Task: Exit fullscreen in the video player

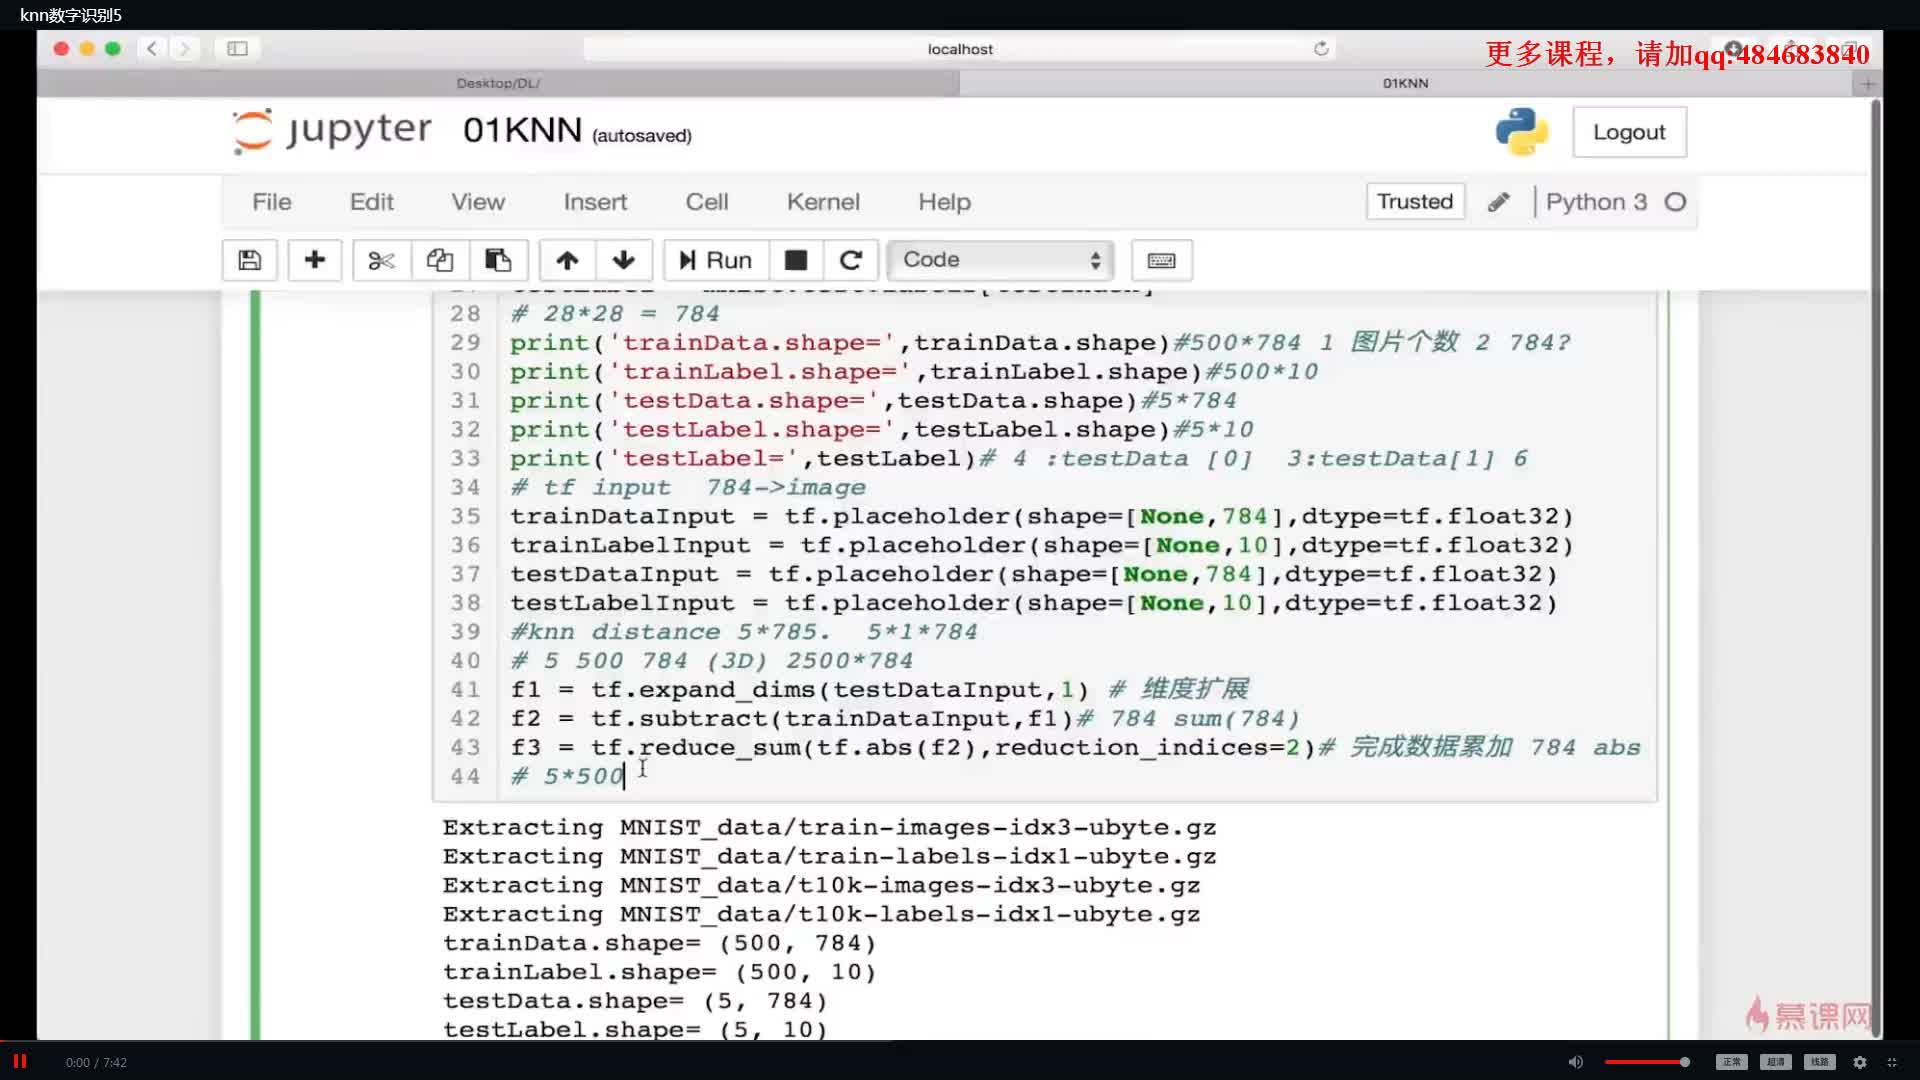Action: tap(1892, 1062)
